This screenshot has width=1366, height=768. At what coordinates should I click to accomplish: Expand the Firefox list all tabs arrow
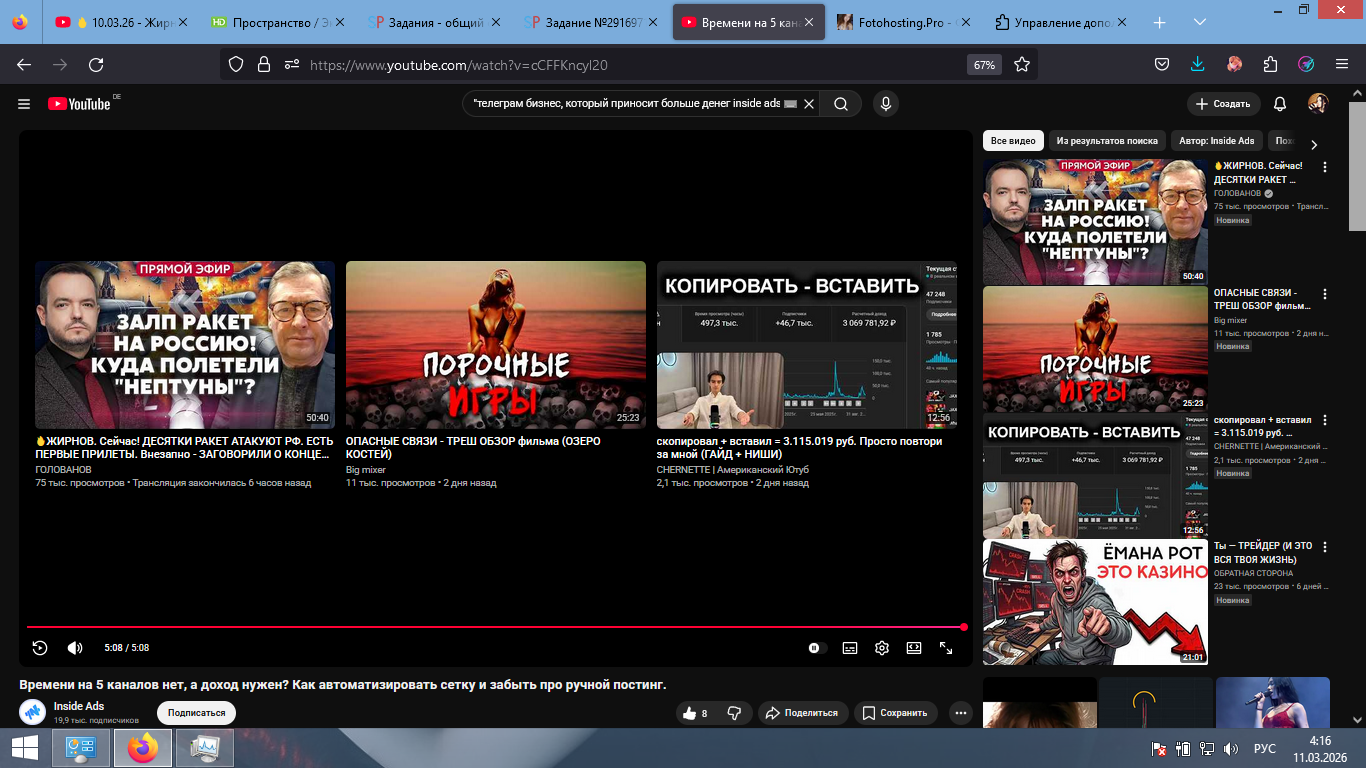pyautogui.click(x=1200, y=22)
